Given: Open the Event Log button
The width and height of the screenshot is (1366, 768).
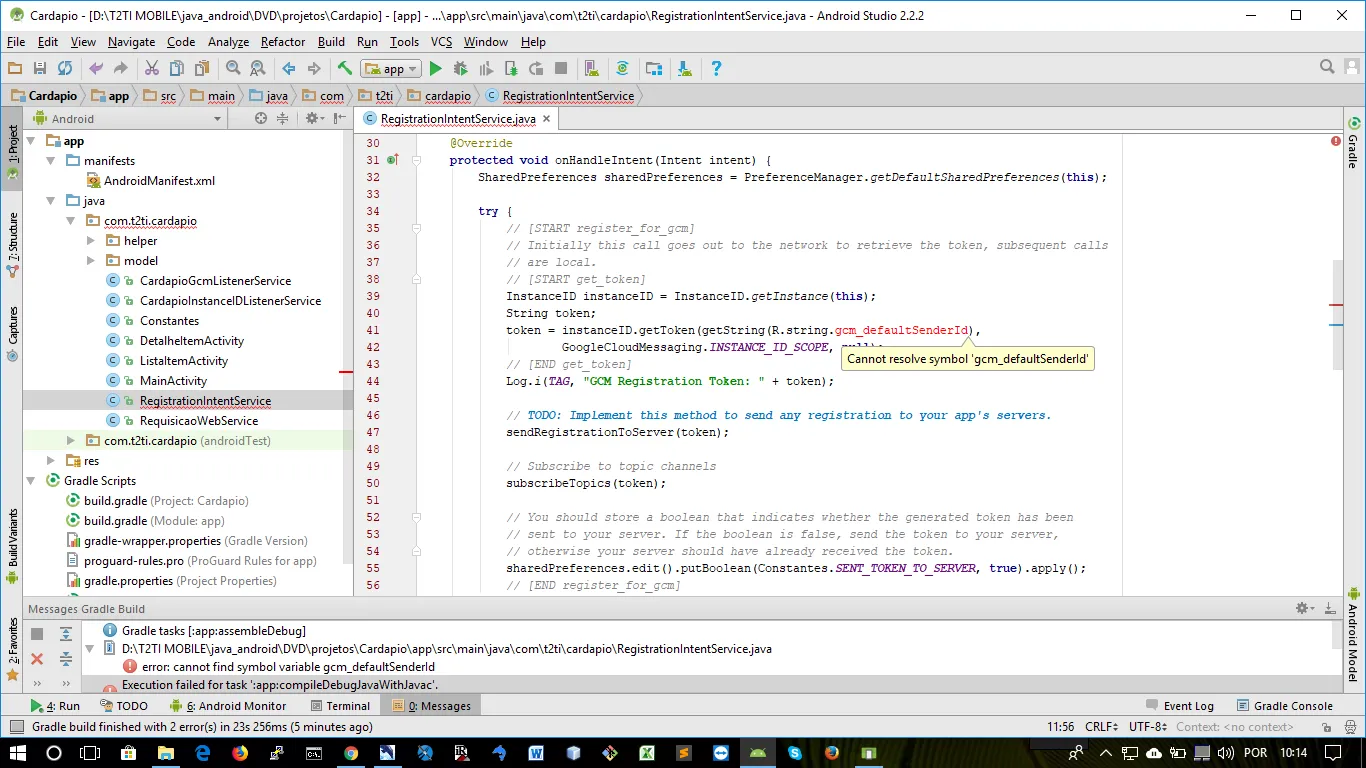Looking at the screenshot, I should [1180, 706].
